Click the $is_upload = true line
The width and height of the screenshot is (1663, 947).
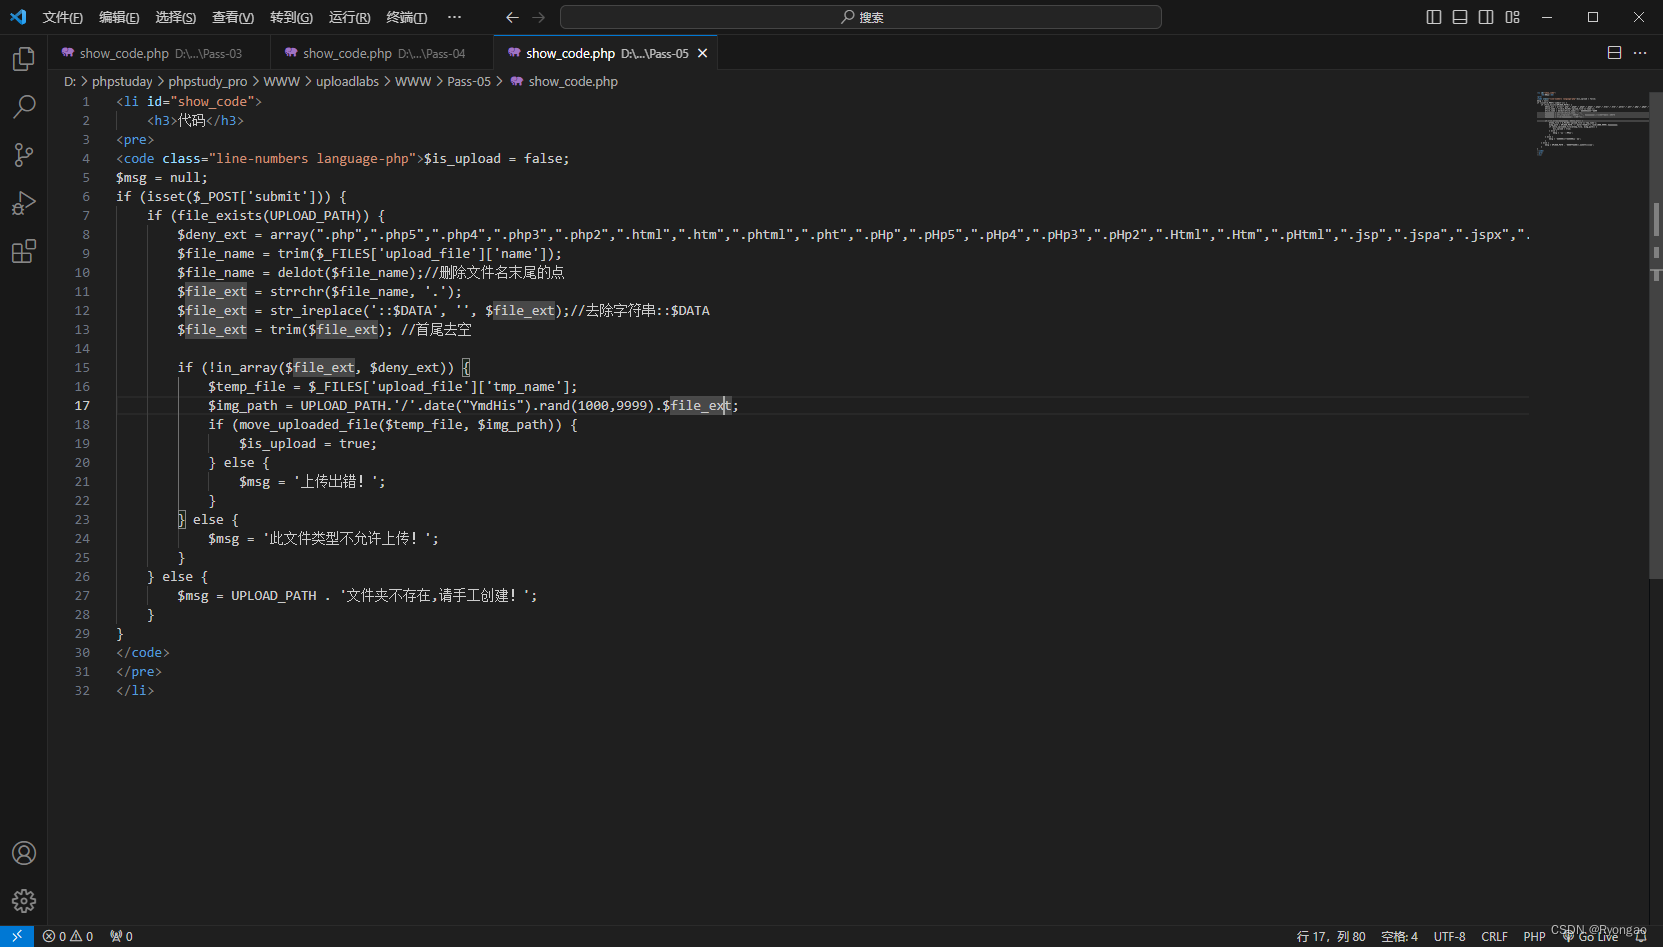pos(308,443)
